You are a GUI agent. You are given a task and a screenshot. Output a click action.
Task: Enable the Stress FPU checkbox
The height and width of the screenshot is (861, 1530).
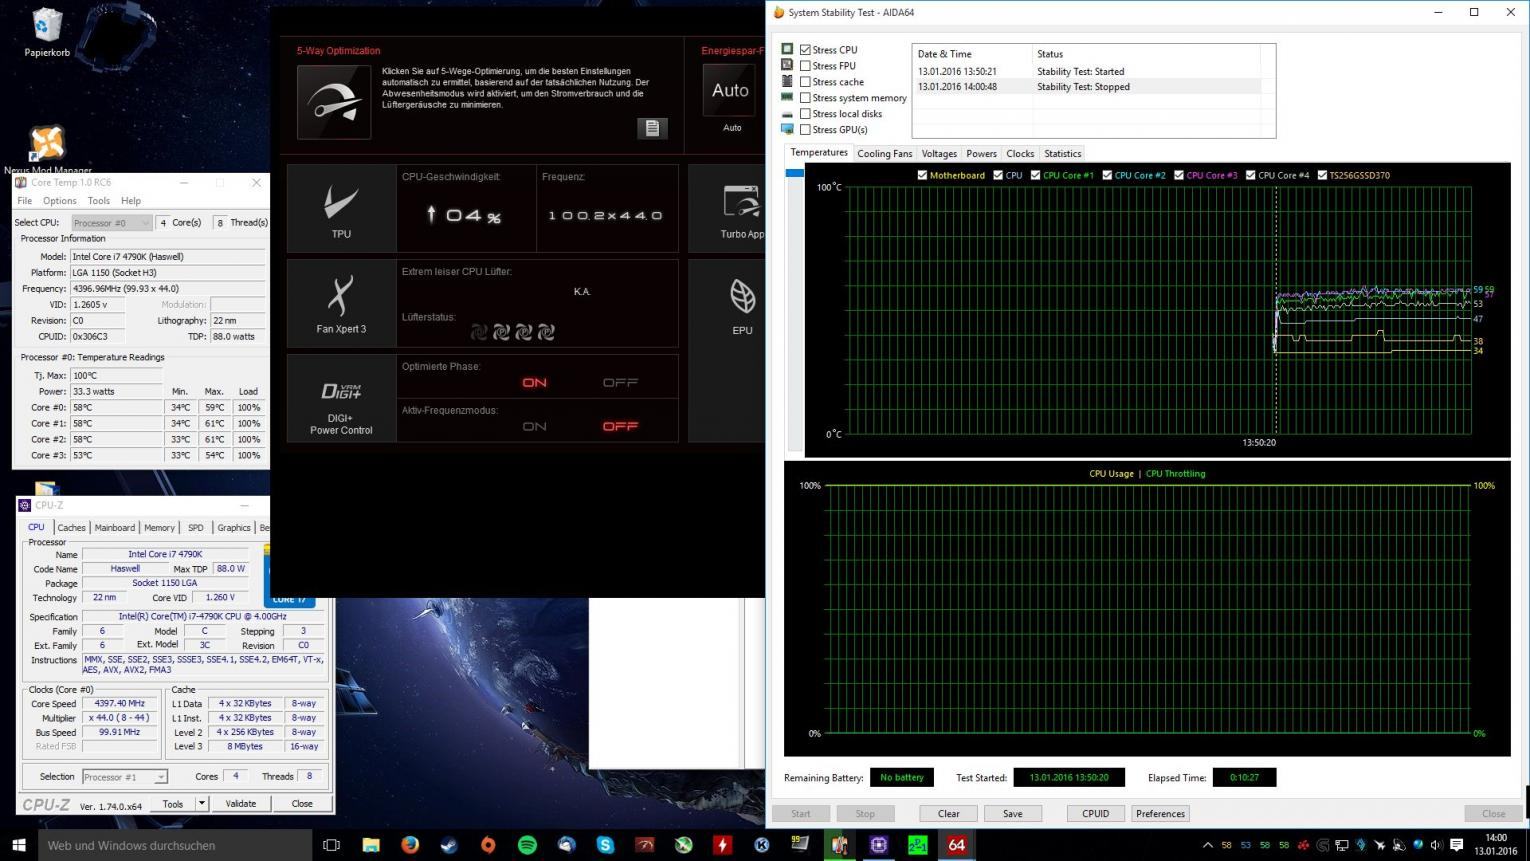(805, 66)
